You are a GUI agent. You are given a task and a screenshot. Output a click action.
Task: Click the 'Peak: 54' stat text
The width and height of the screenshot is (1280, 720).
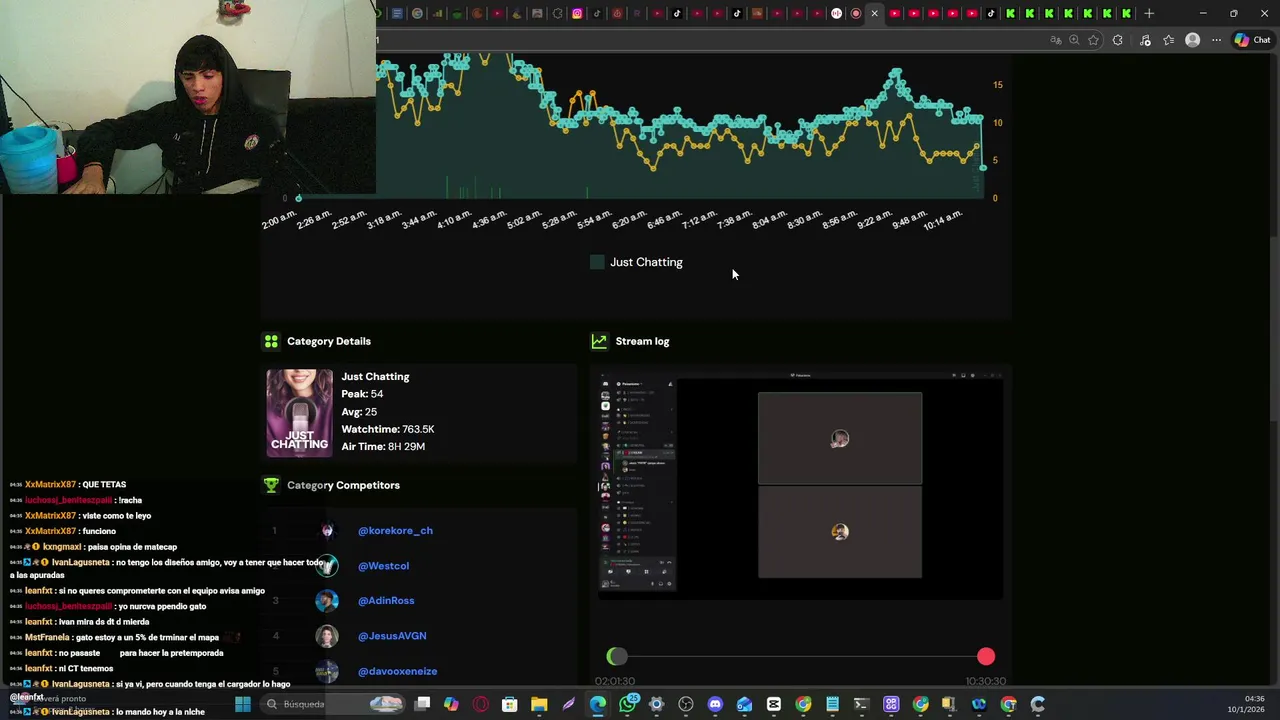coord(362,394)
